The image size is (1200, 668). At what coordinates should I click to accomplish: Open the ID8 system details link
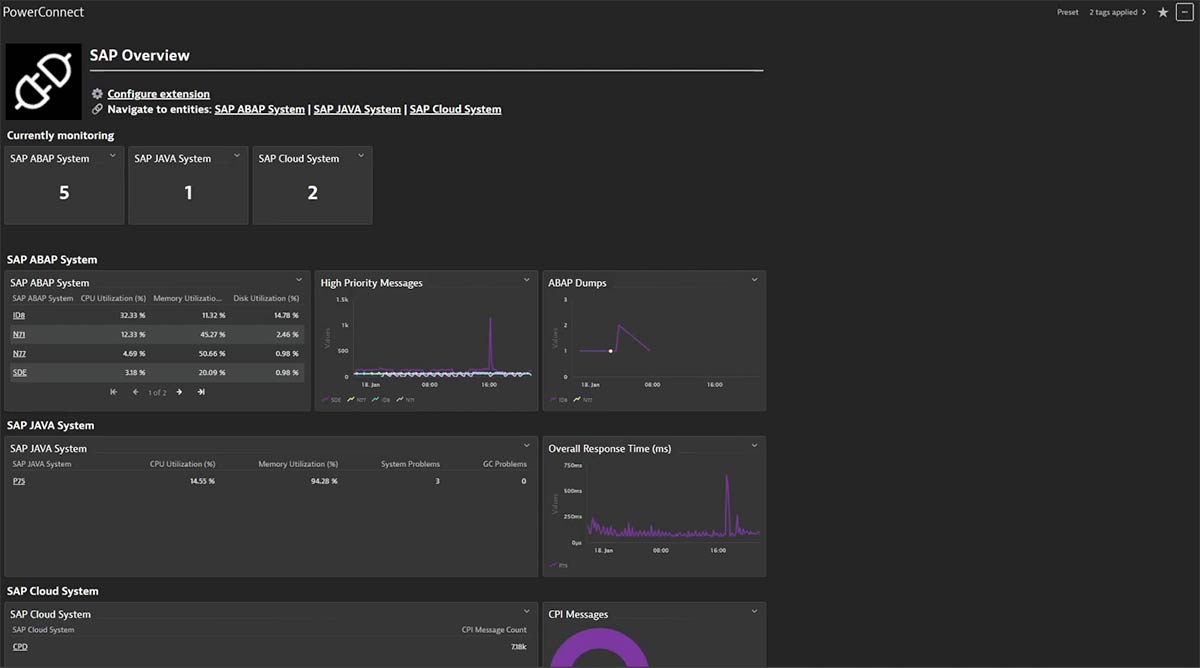point(18,315)
